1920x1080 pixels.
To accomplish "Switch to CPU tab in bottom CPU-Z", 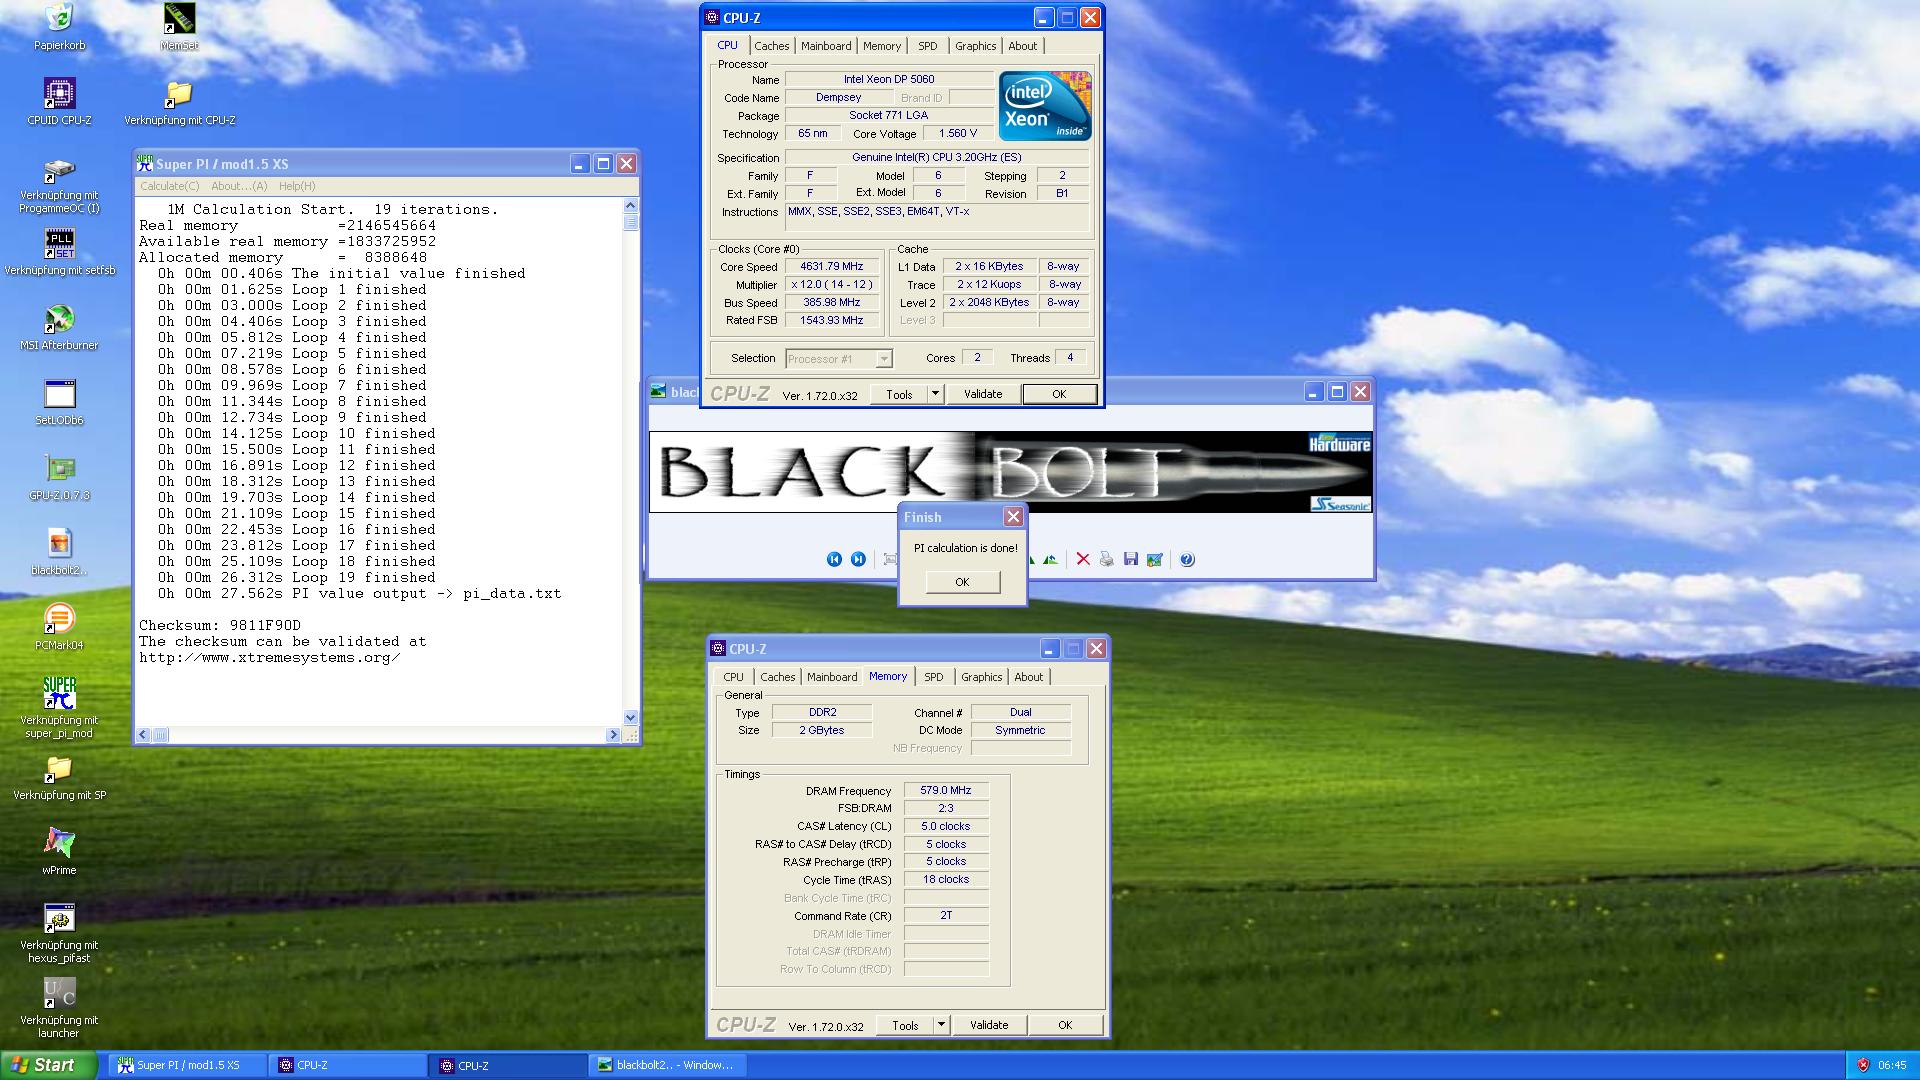I will point(733,677).
